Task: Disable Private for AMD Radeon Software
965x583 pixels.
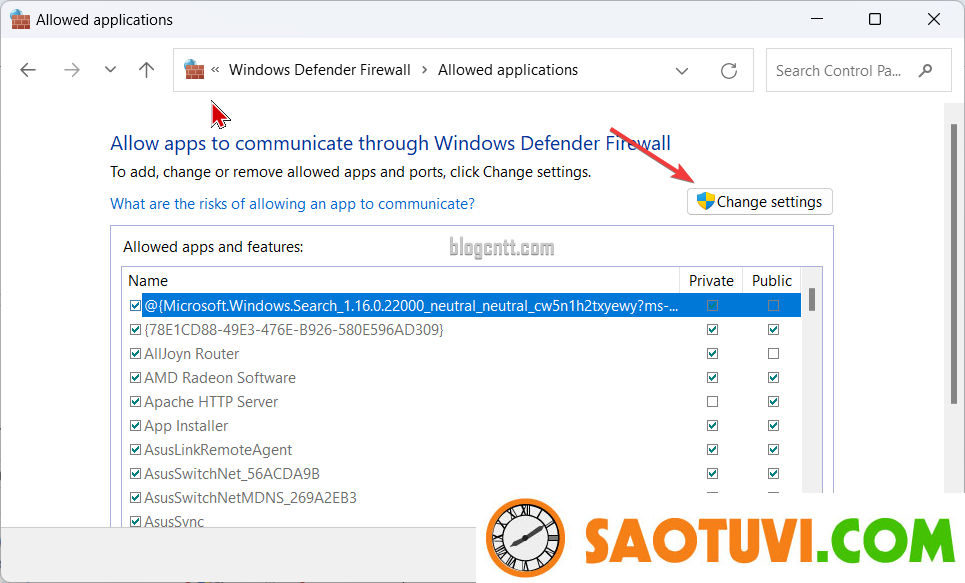Action: point(713,377)
